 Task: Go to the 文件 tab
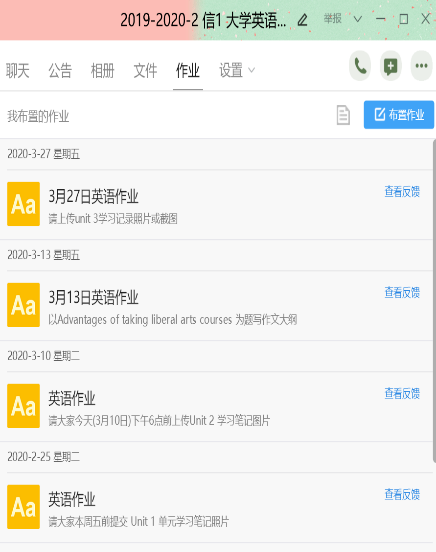point(145,70)
